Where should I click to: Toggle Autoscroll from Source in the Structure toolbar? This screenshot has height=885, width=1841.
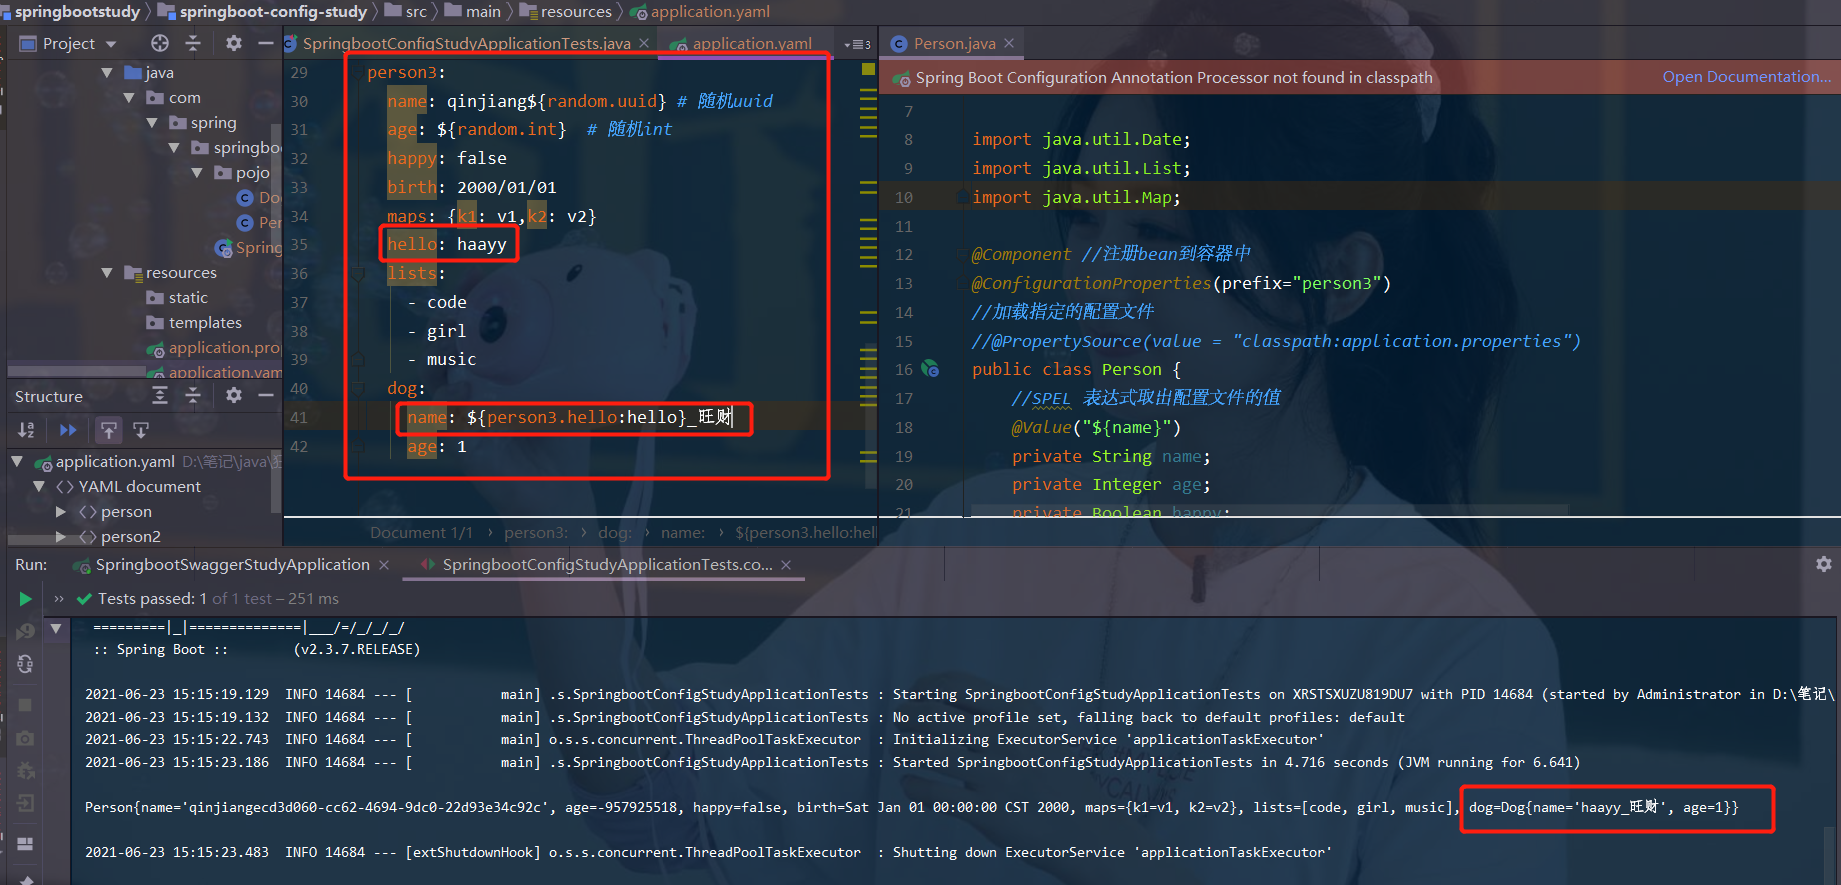coord(141,430)
